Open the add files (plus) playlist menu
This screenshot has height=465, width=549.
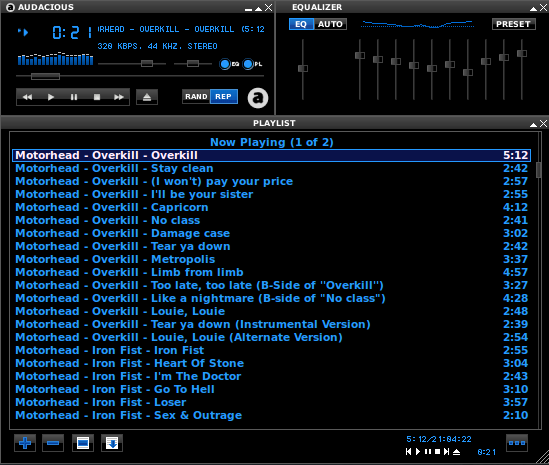[x=25, y=443]
